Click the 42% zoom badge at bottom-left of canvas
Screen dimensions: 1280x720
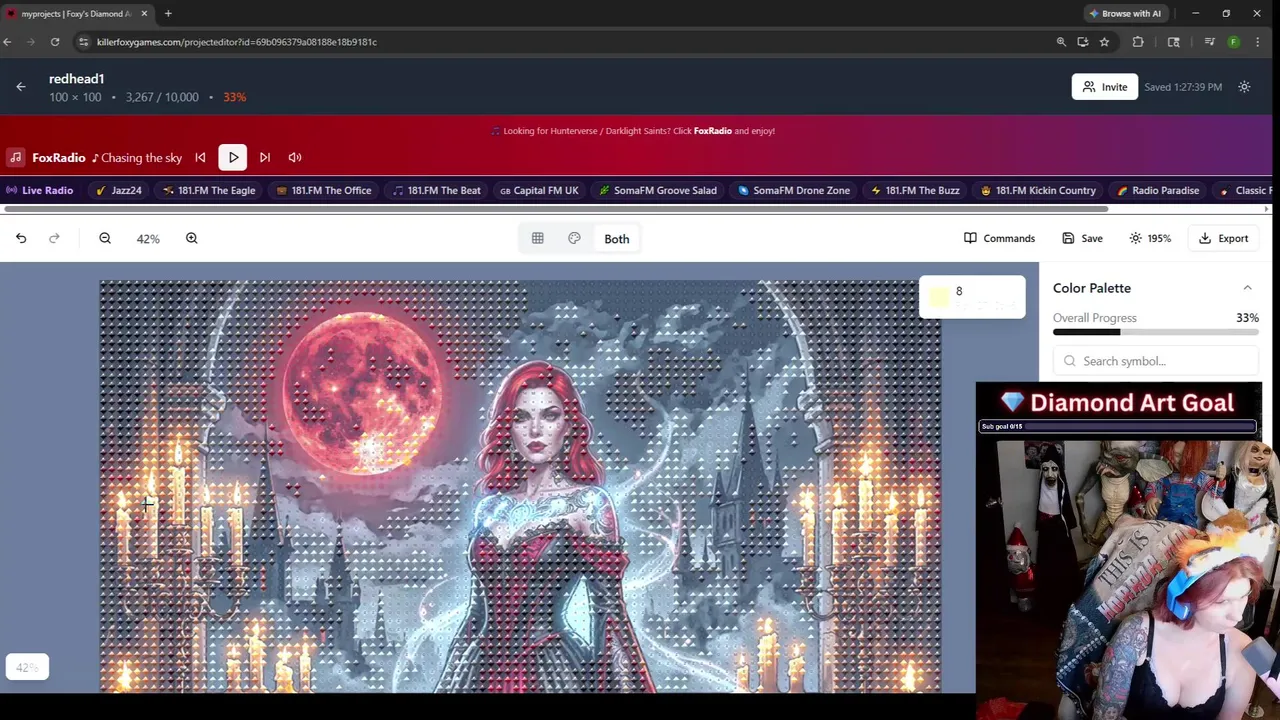(27, 667)
